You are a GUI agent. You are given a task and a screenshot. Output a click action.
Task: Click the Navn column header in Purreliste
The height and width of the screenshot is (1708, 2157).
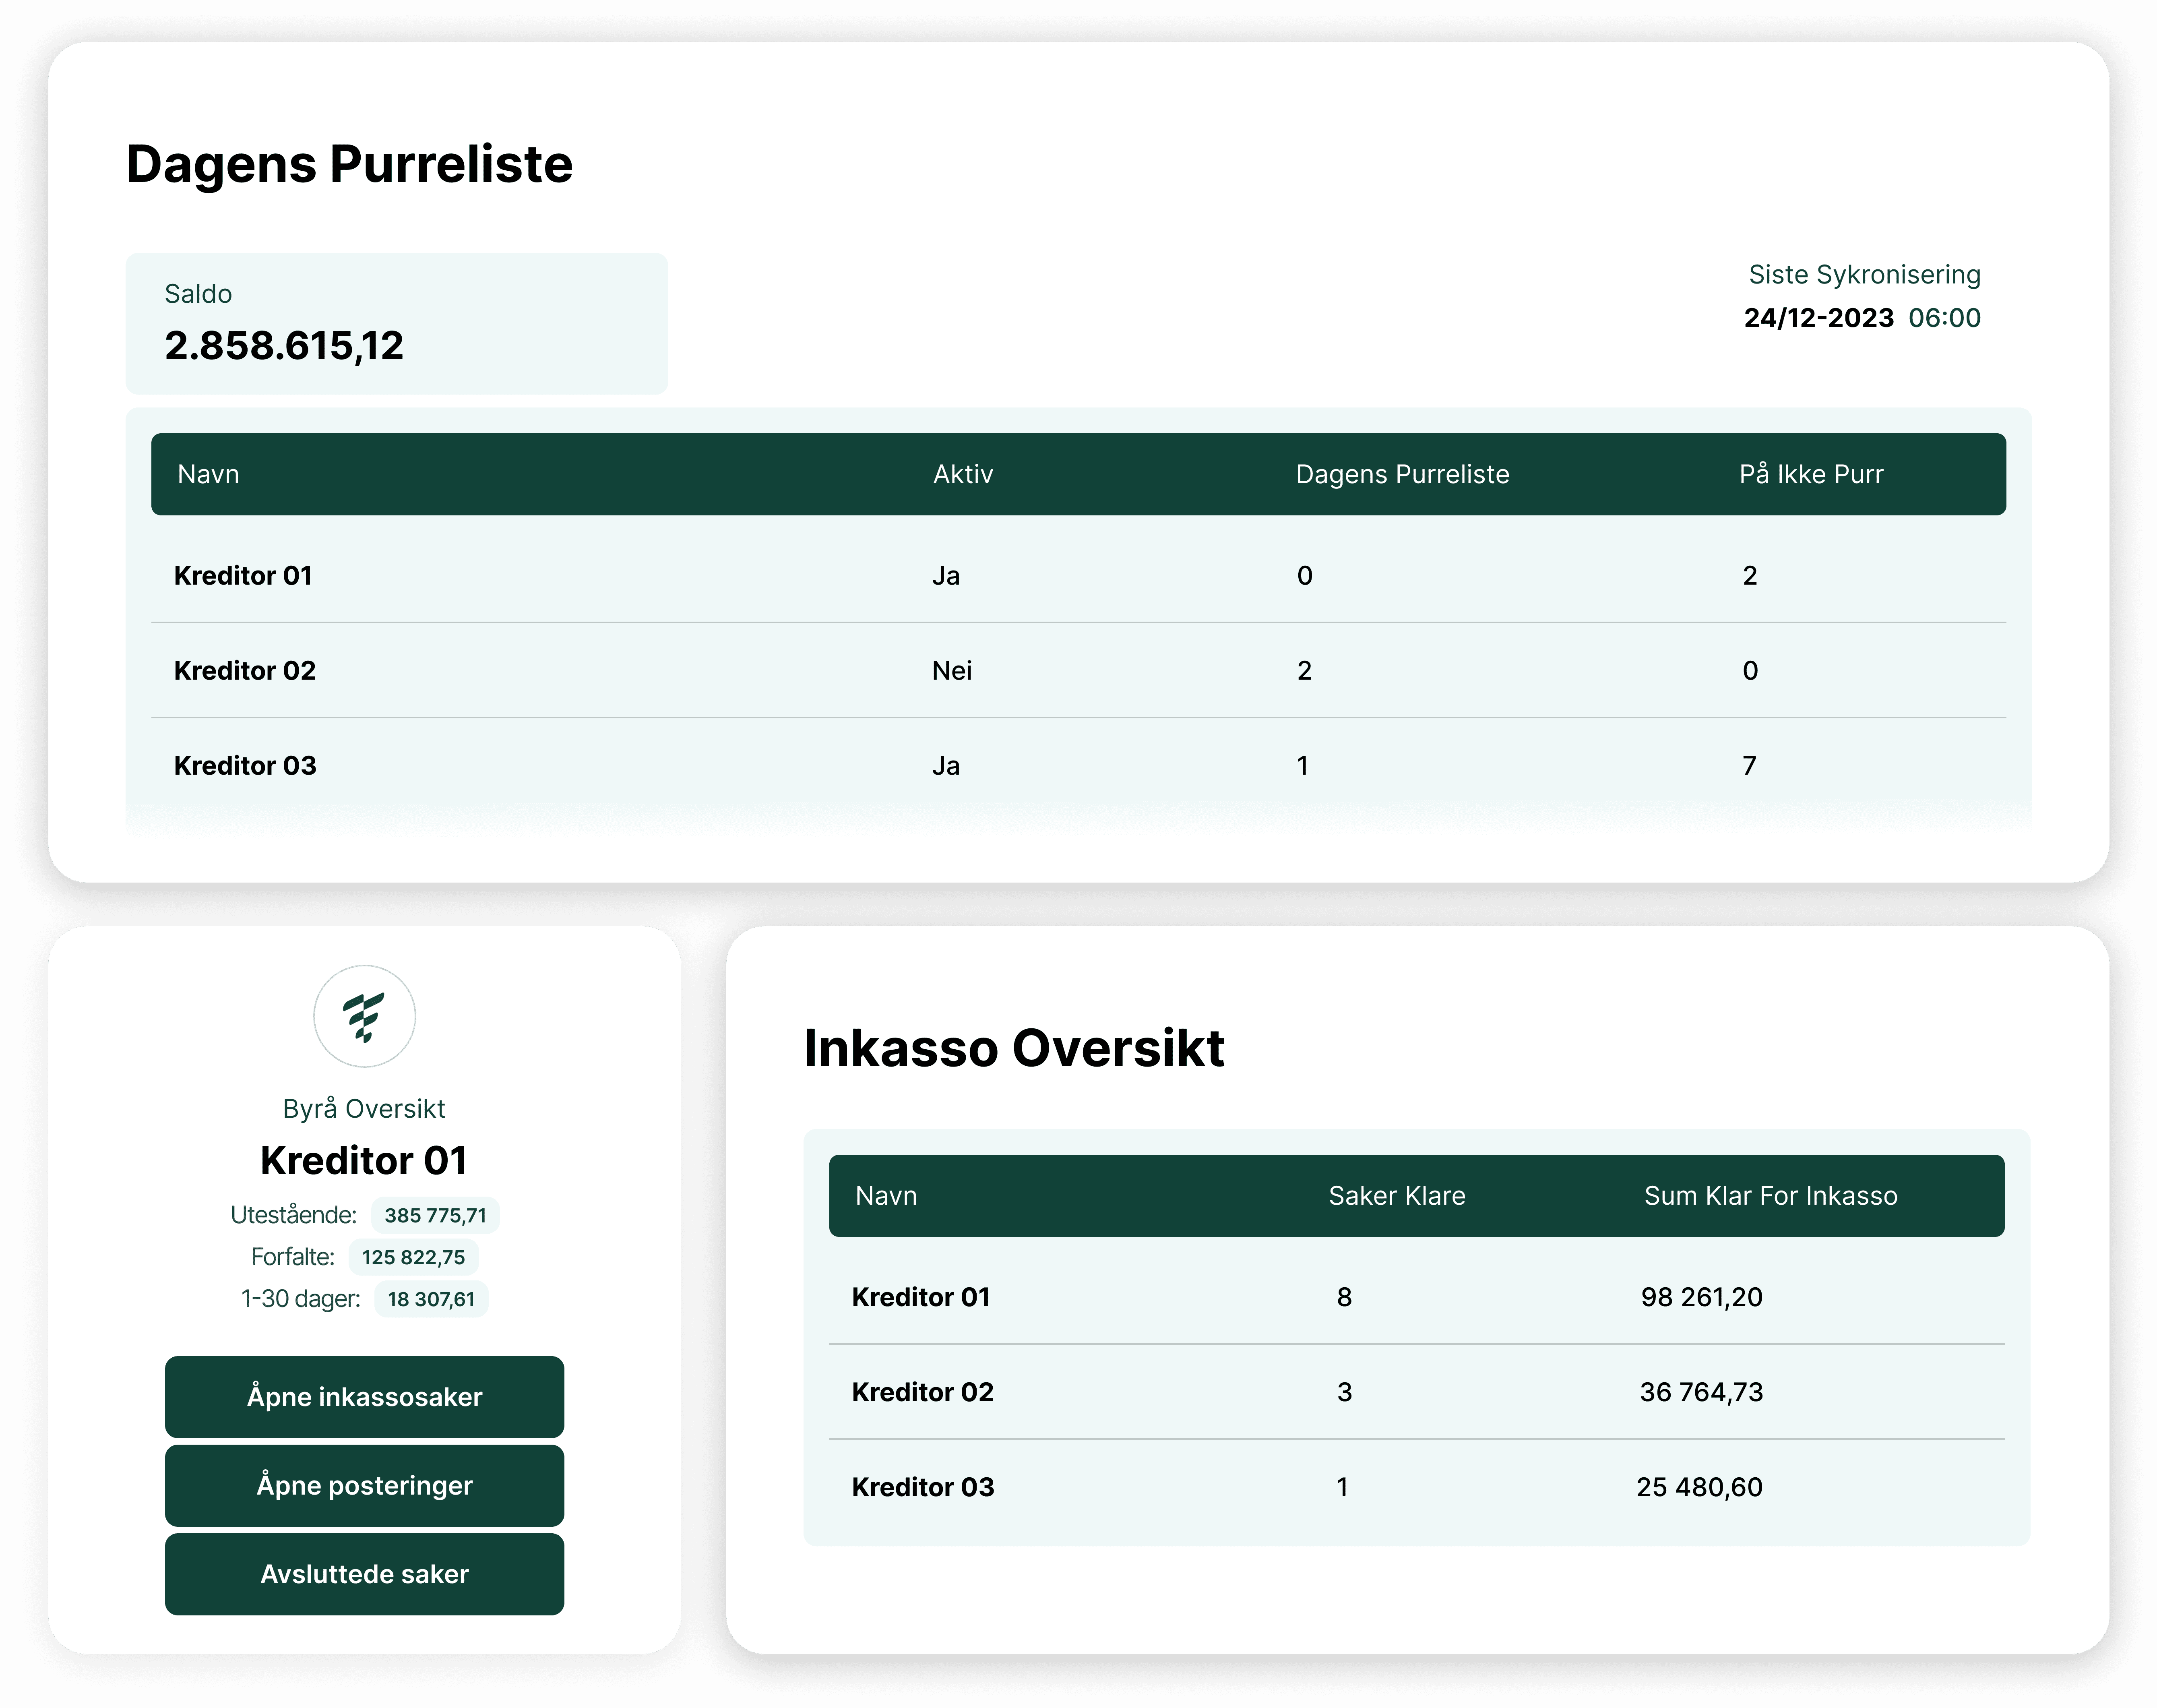click(208, 474)
